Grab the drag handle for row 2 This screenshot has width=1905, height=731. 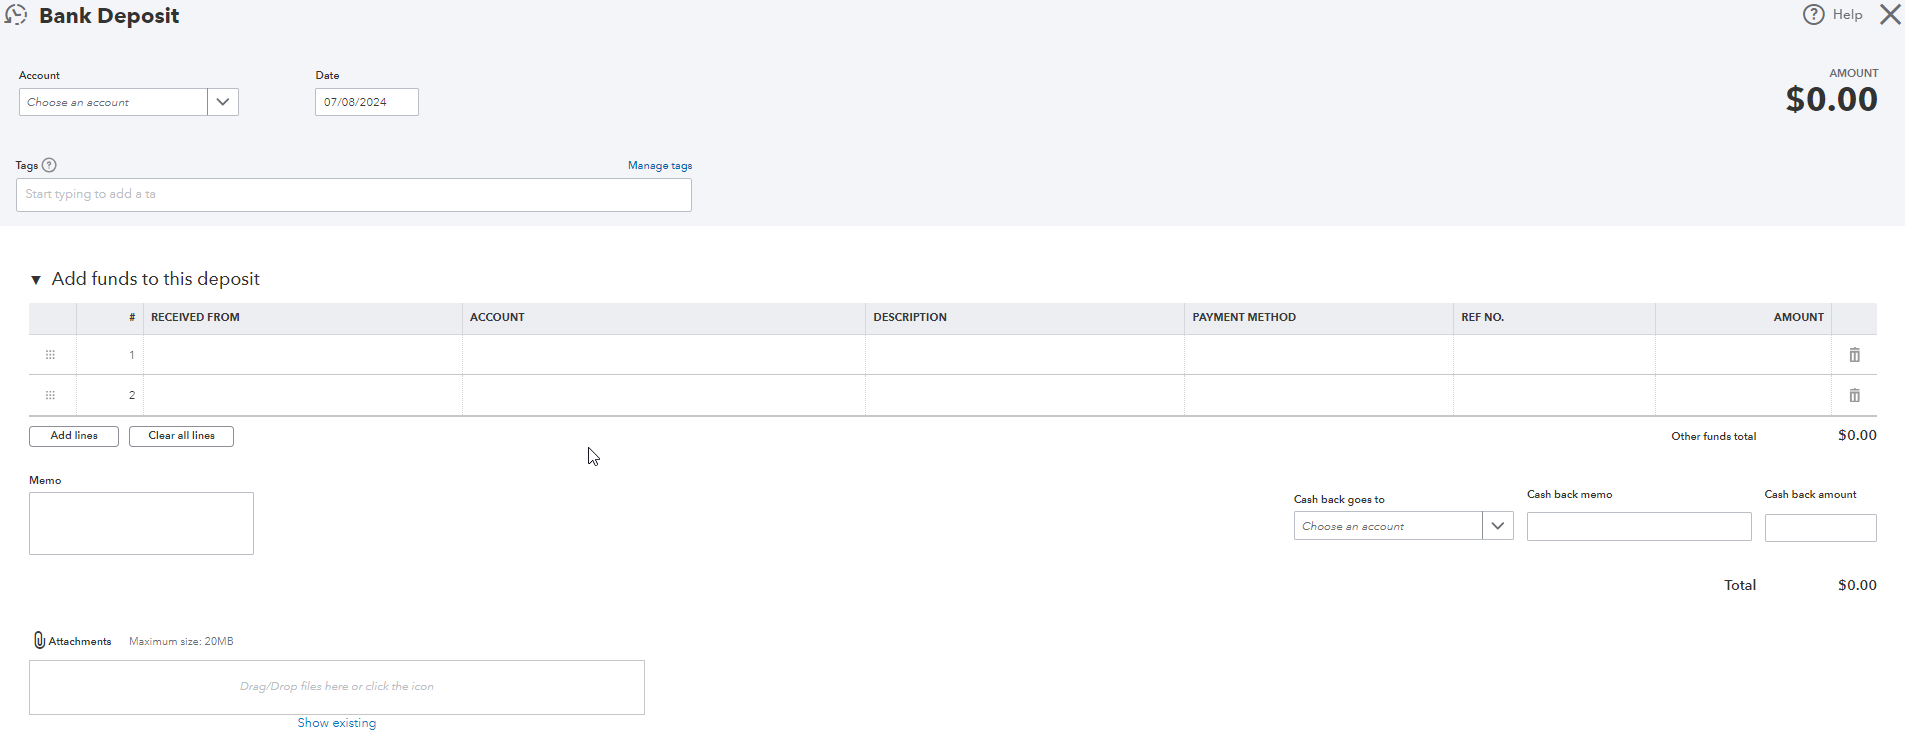(x=50, y=395)
